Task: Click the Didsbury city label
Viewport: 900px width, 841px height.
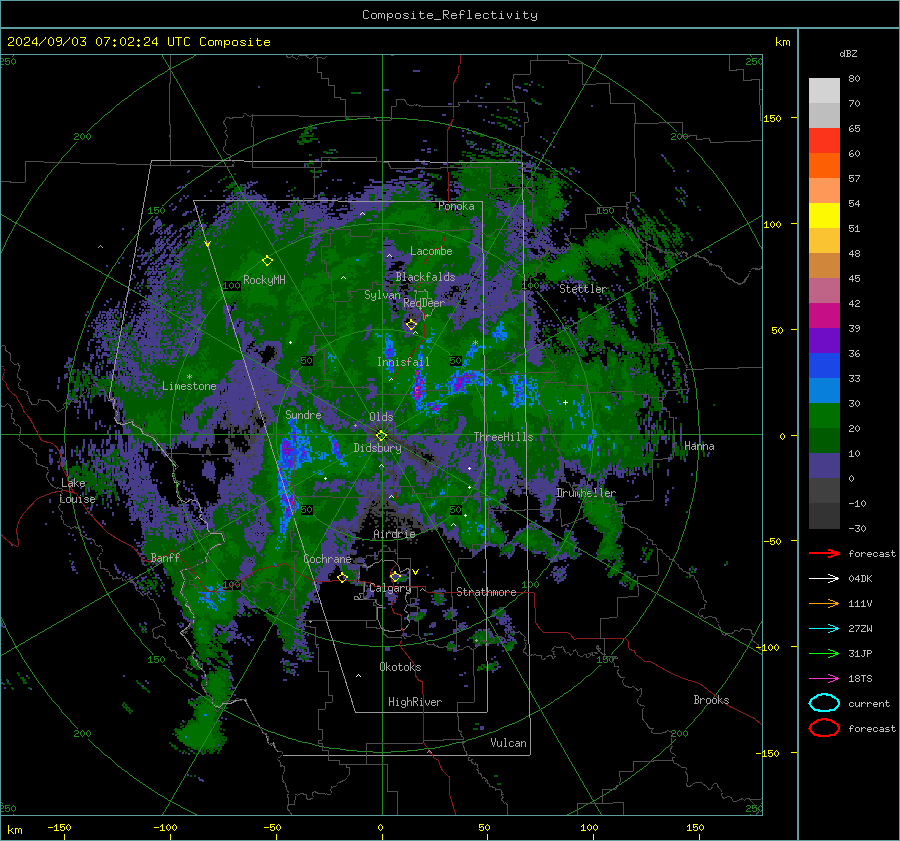Action: [377, 448]
